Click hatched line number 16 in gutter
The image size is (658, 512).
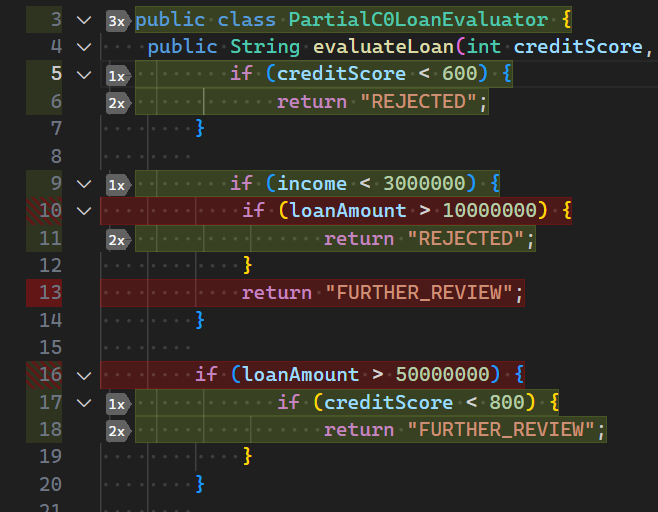50,374
